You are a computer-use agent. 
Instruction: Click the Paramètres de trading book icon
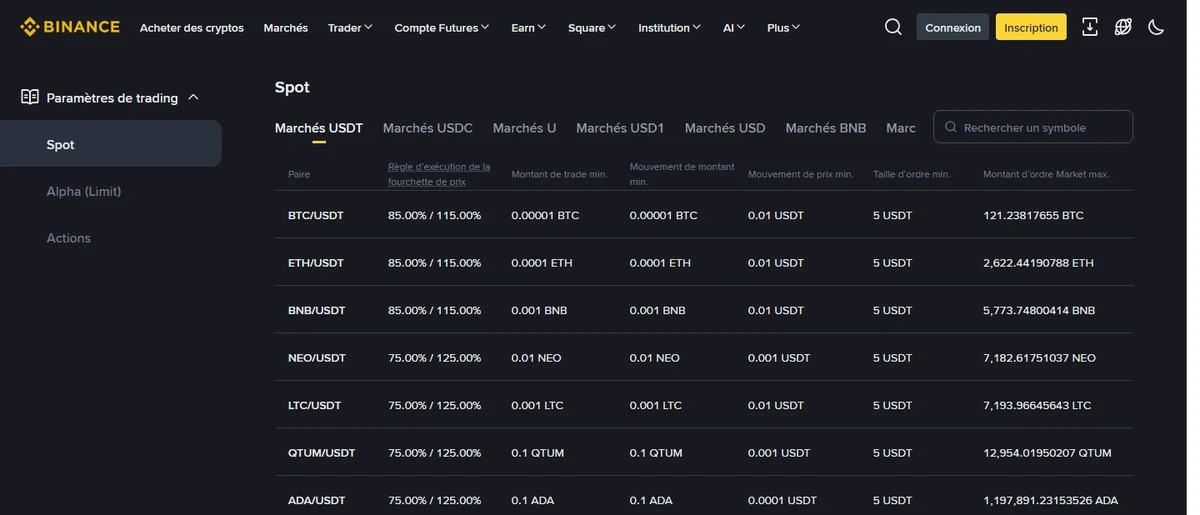pos(30,97)
